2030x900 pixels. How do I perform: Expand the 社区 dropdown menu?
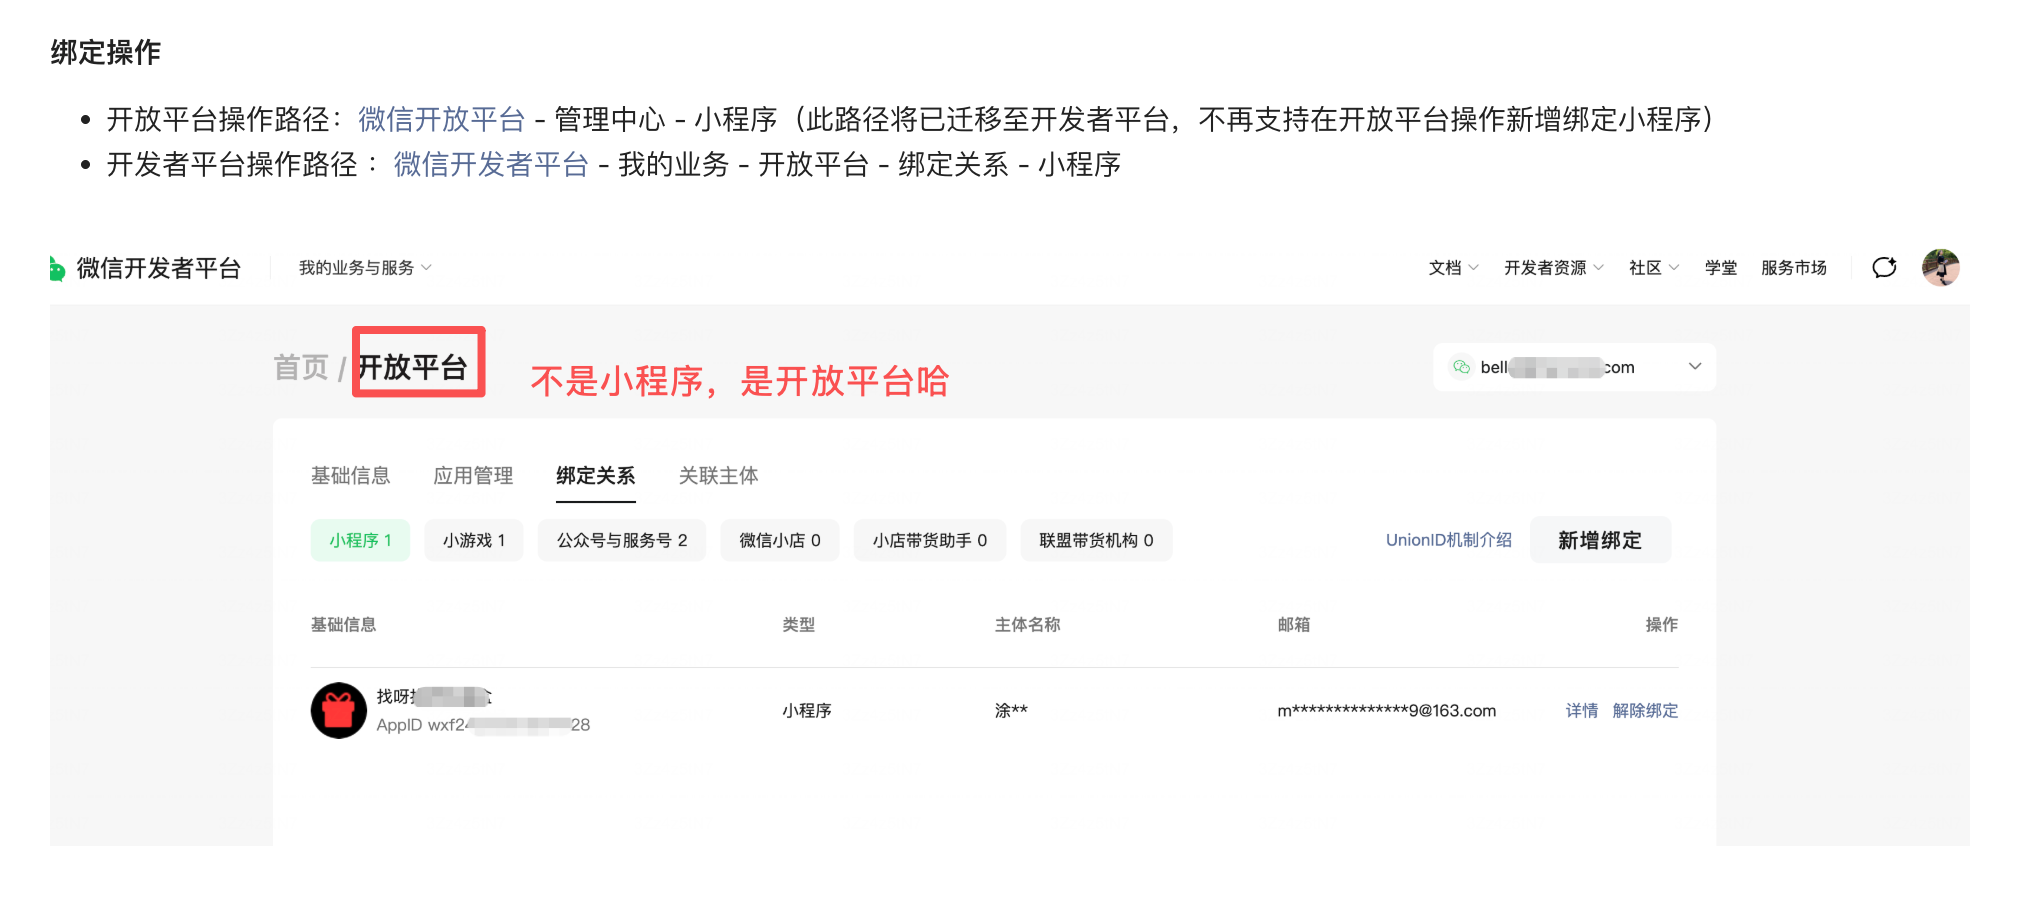pyautogui.click(x=1653, y=268)
